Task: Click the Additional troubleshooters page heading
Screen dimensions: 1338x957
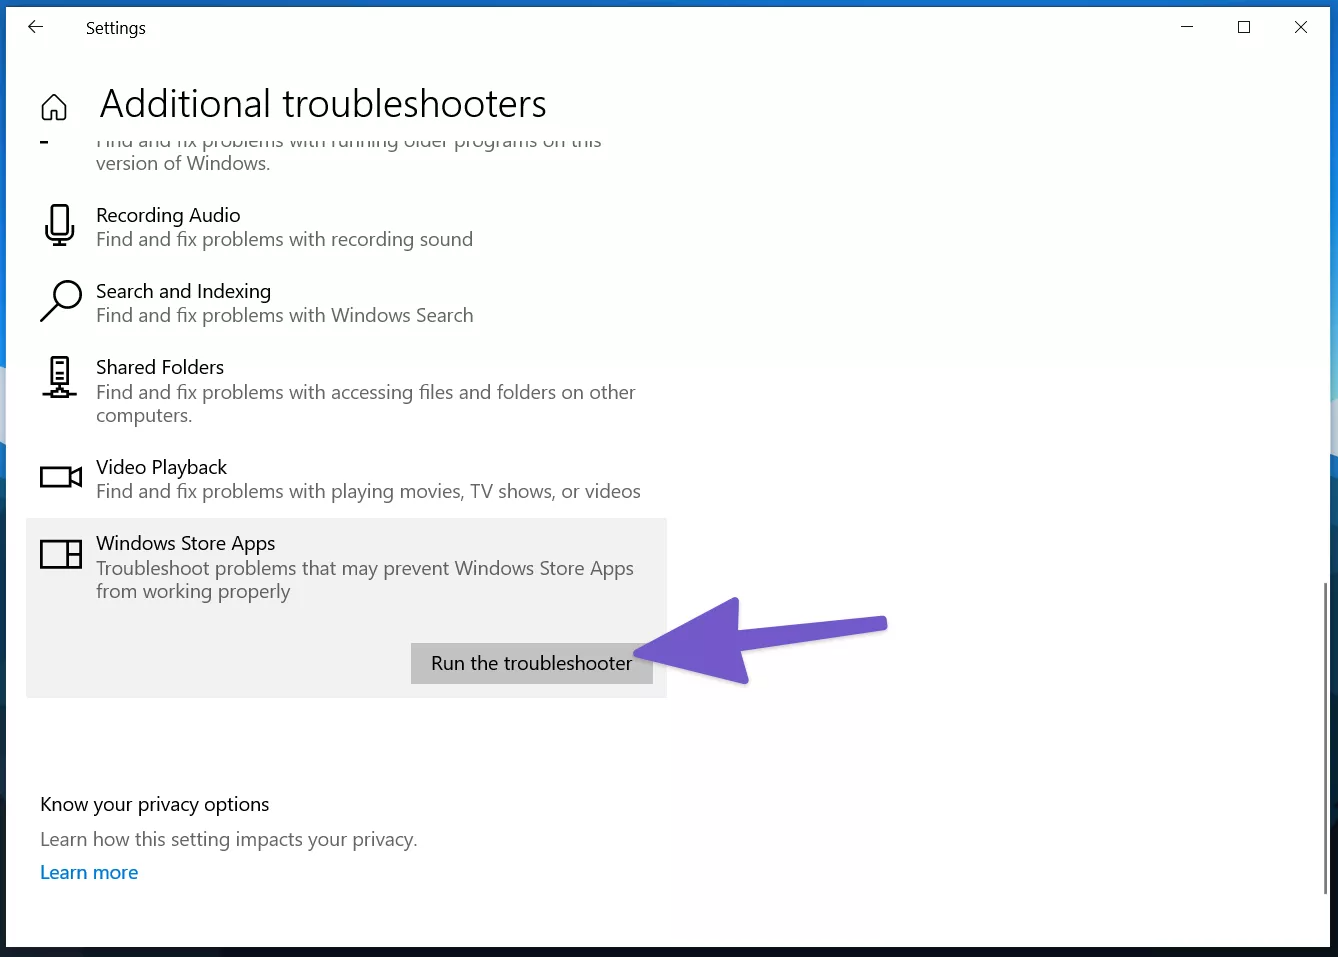Action: [x=323, y=104]
